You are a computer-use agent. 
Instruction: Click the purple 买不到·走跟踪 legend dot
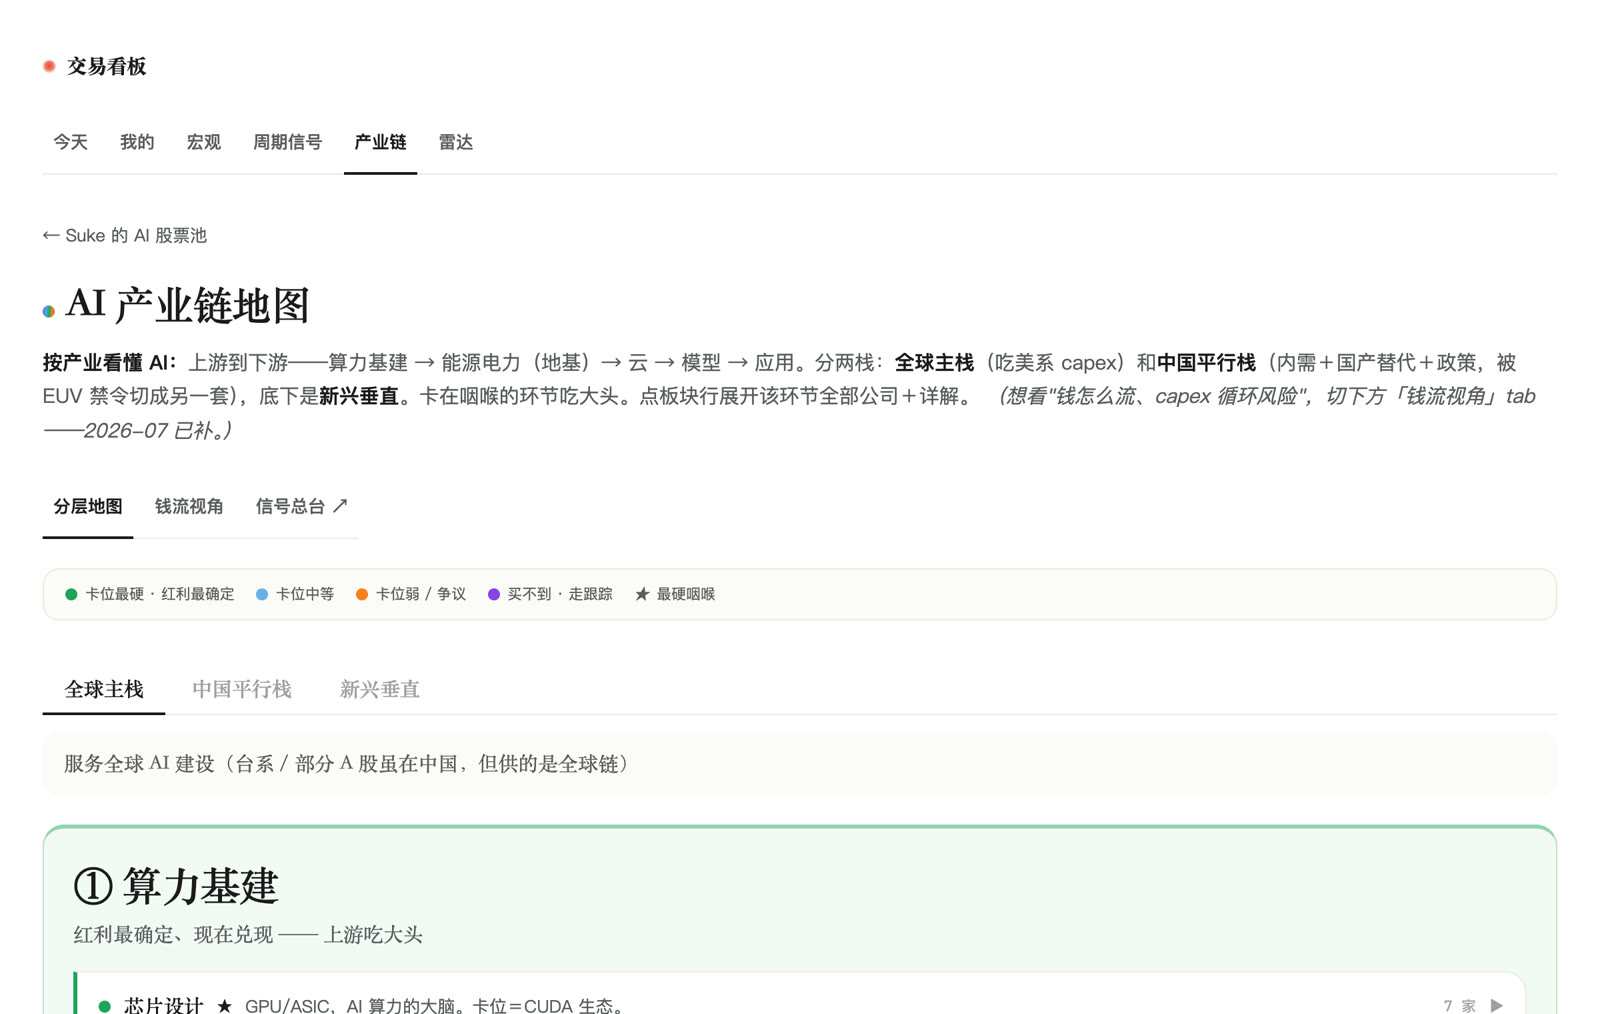click(494, 594)
